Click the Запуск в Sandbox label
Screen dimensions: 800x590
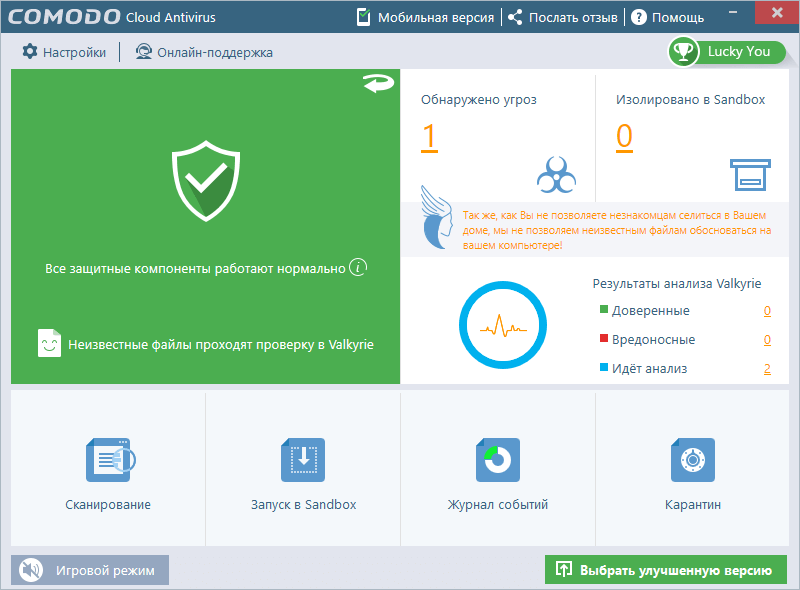303,504
